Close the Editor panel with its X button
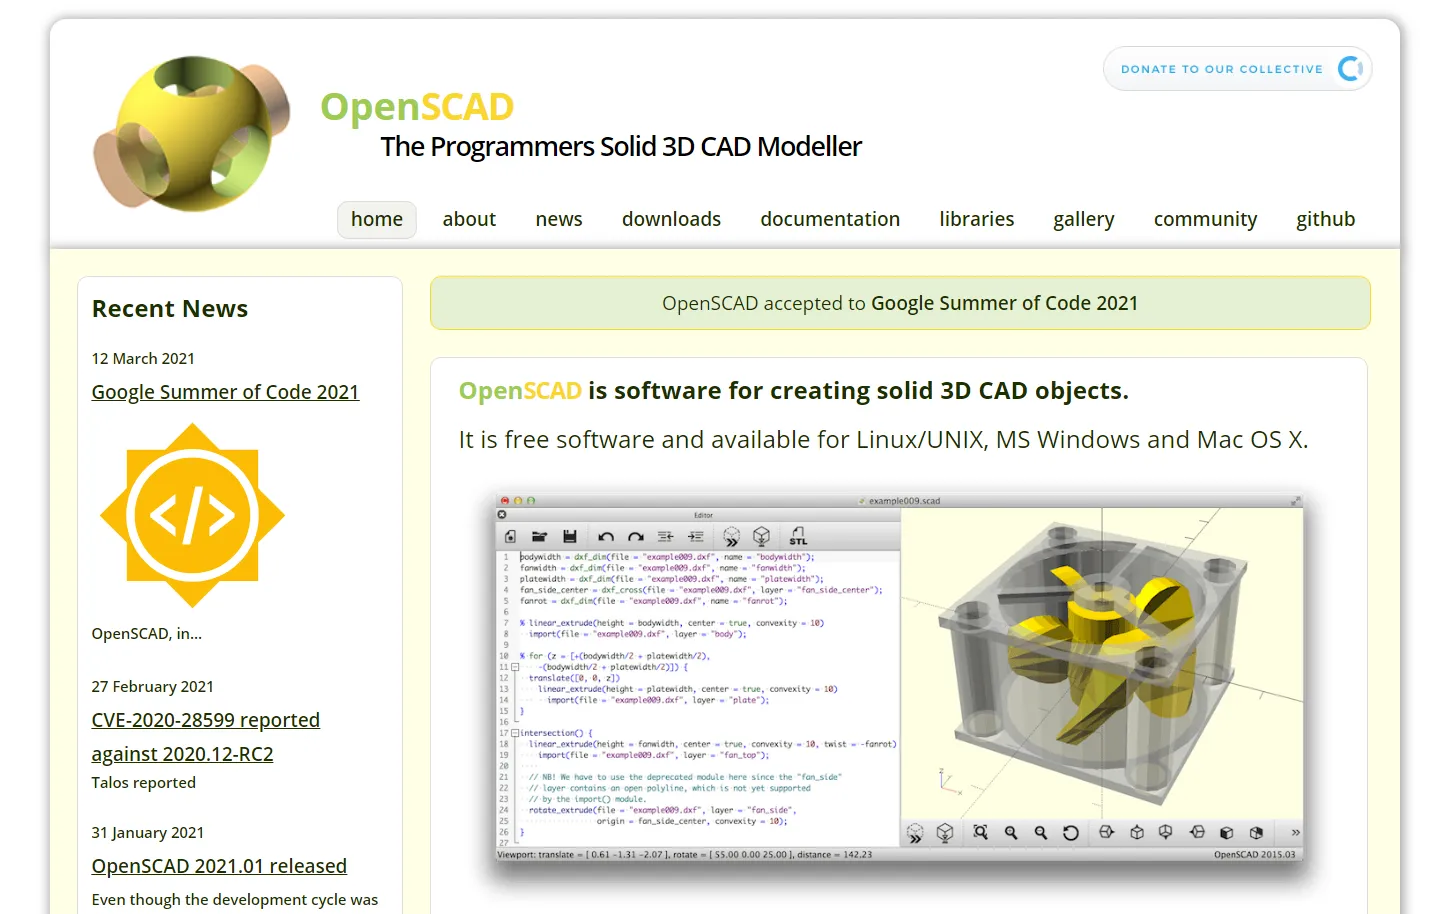This screenshot has width=1455, height=914. coord(502,515)
